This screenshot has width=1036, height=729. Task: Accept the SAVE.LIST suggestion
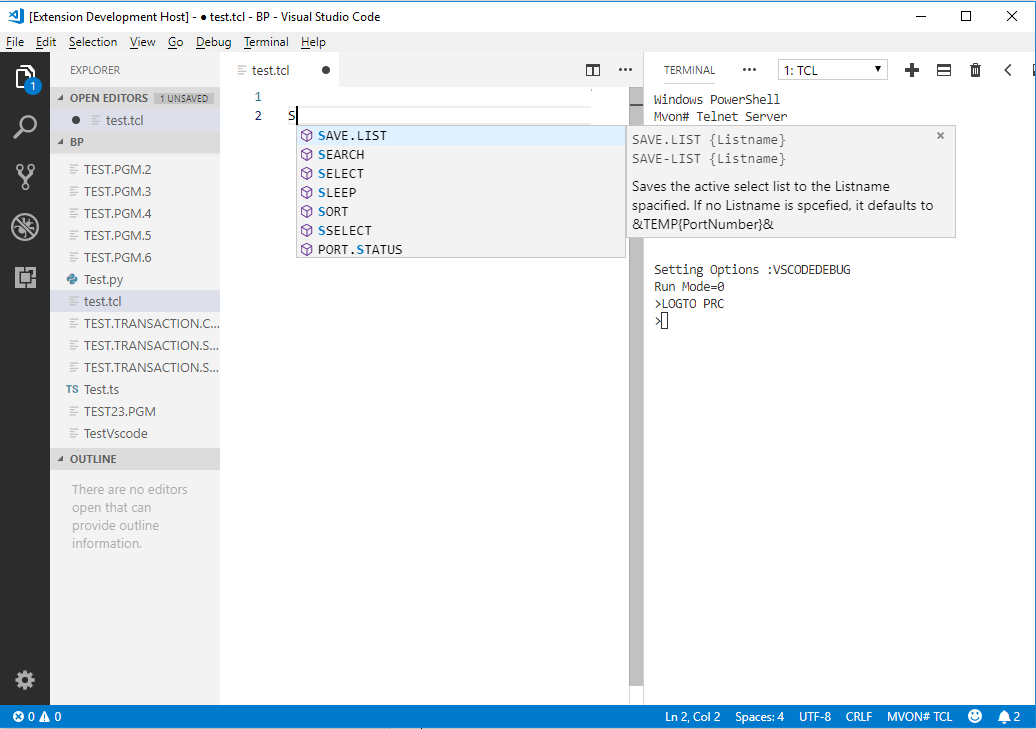[461, 135]
